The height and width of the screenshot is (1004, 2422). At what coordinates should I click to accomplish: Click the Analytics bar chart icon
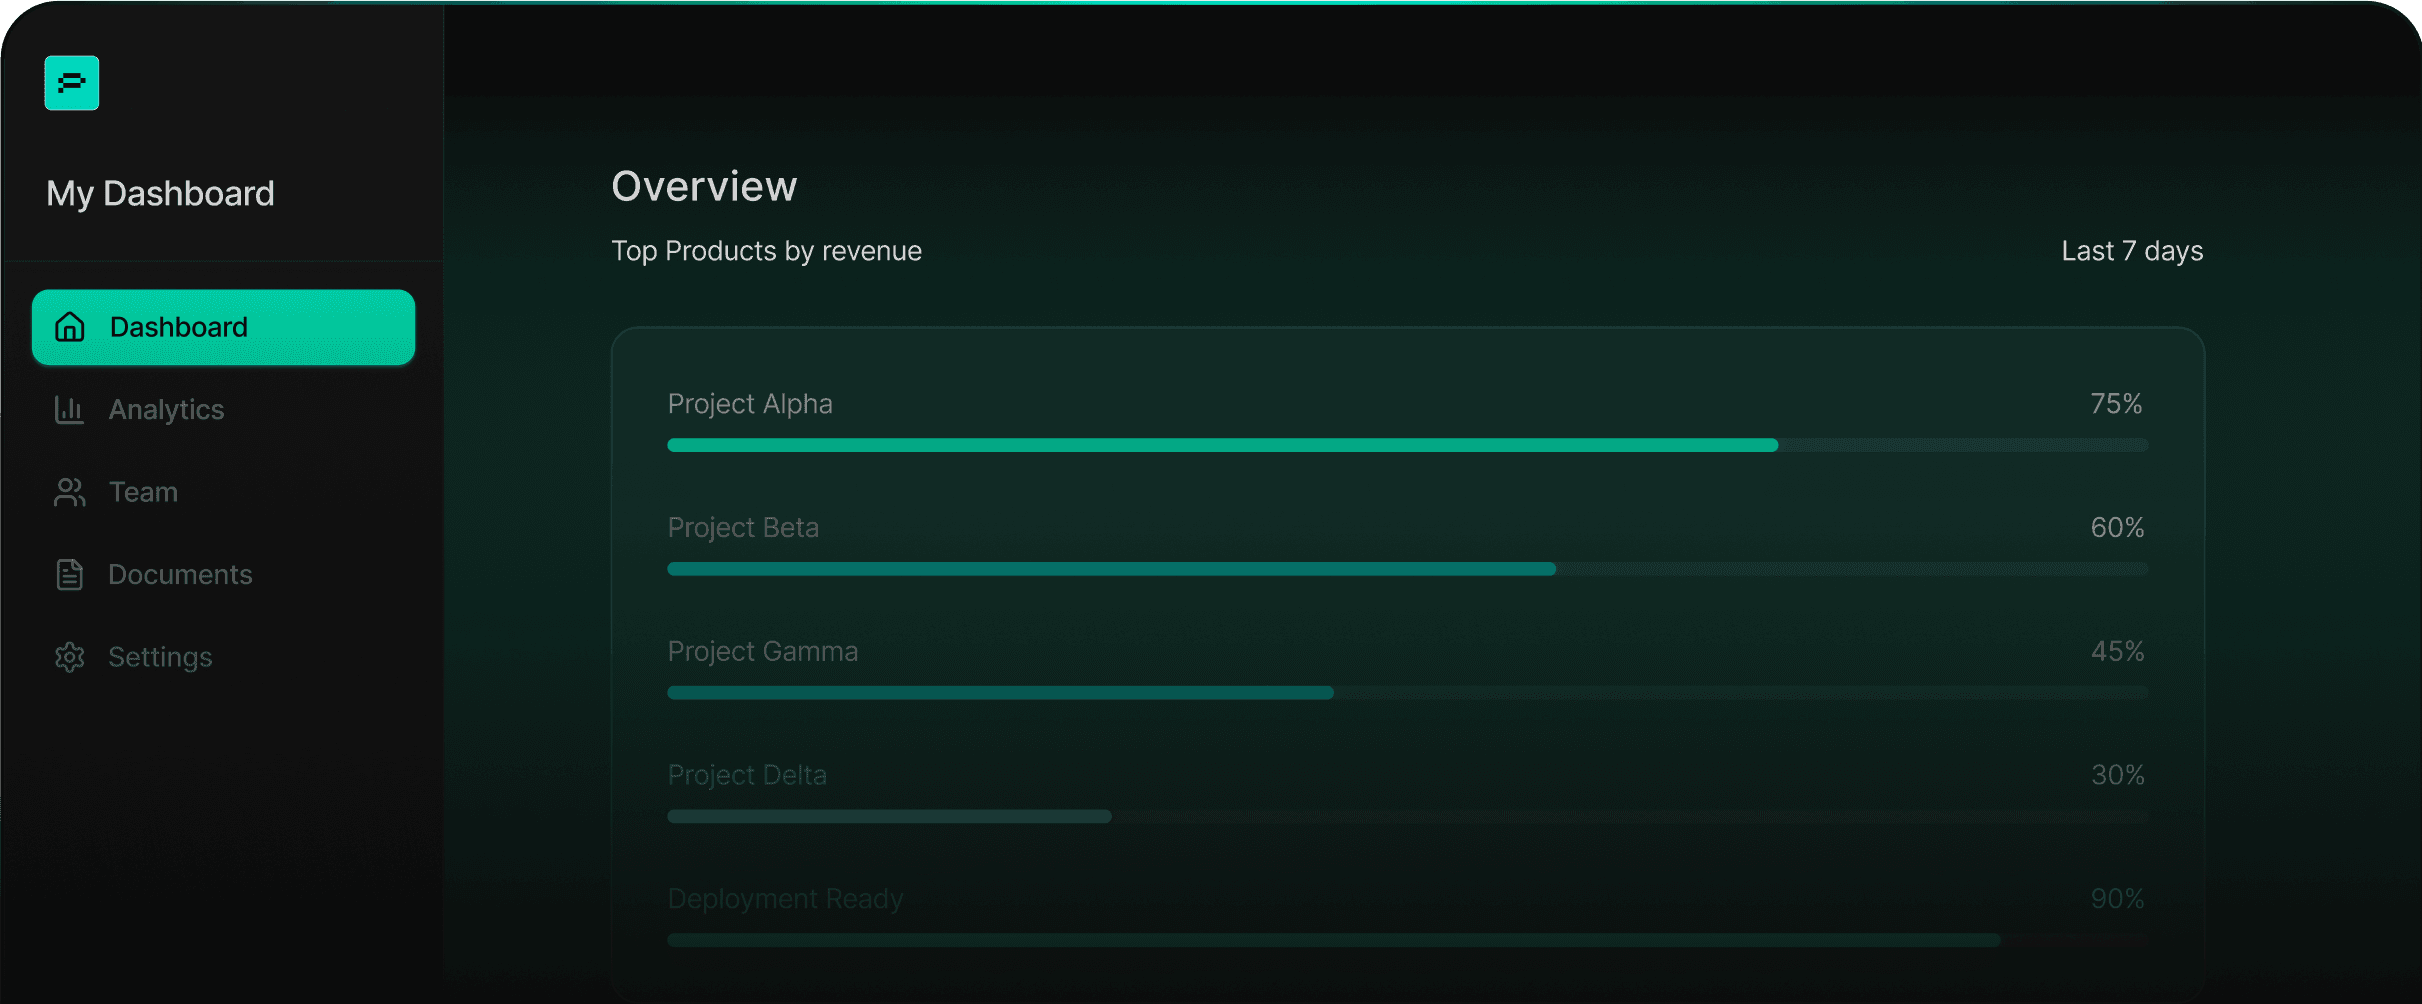coord(69,409)
